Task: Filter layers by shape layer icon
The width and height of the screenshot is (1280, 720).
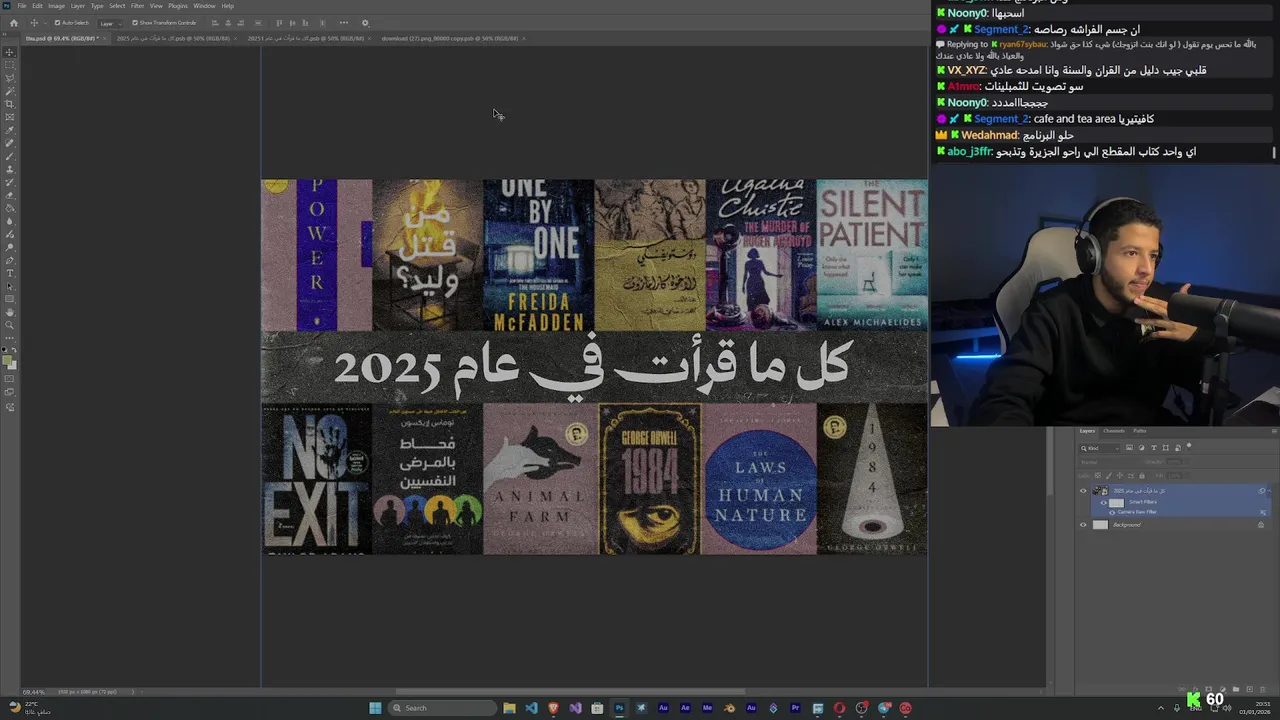Action: (1166, 448)
